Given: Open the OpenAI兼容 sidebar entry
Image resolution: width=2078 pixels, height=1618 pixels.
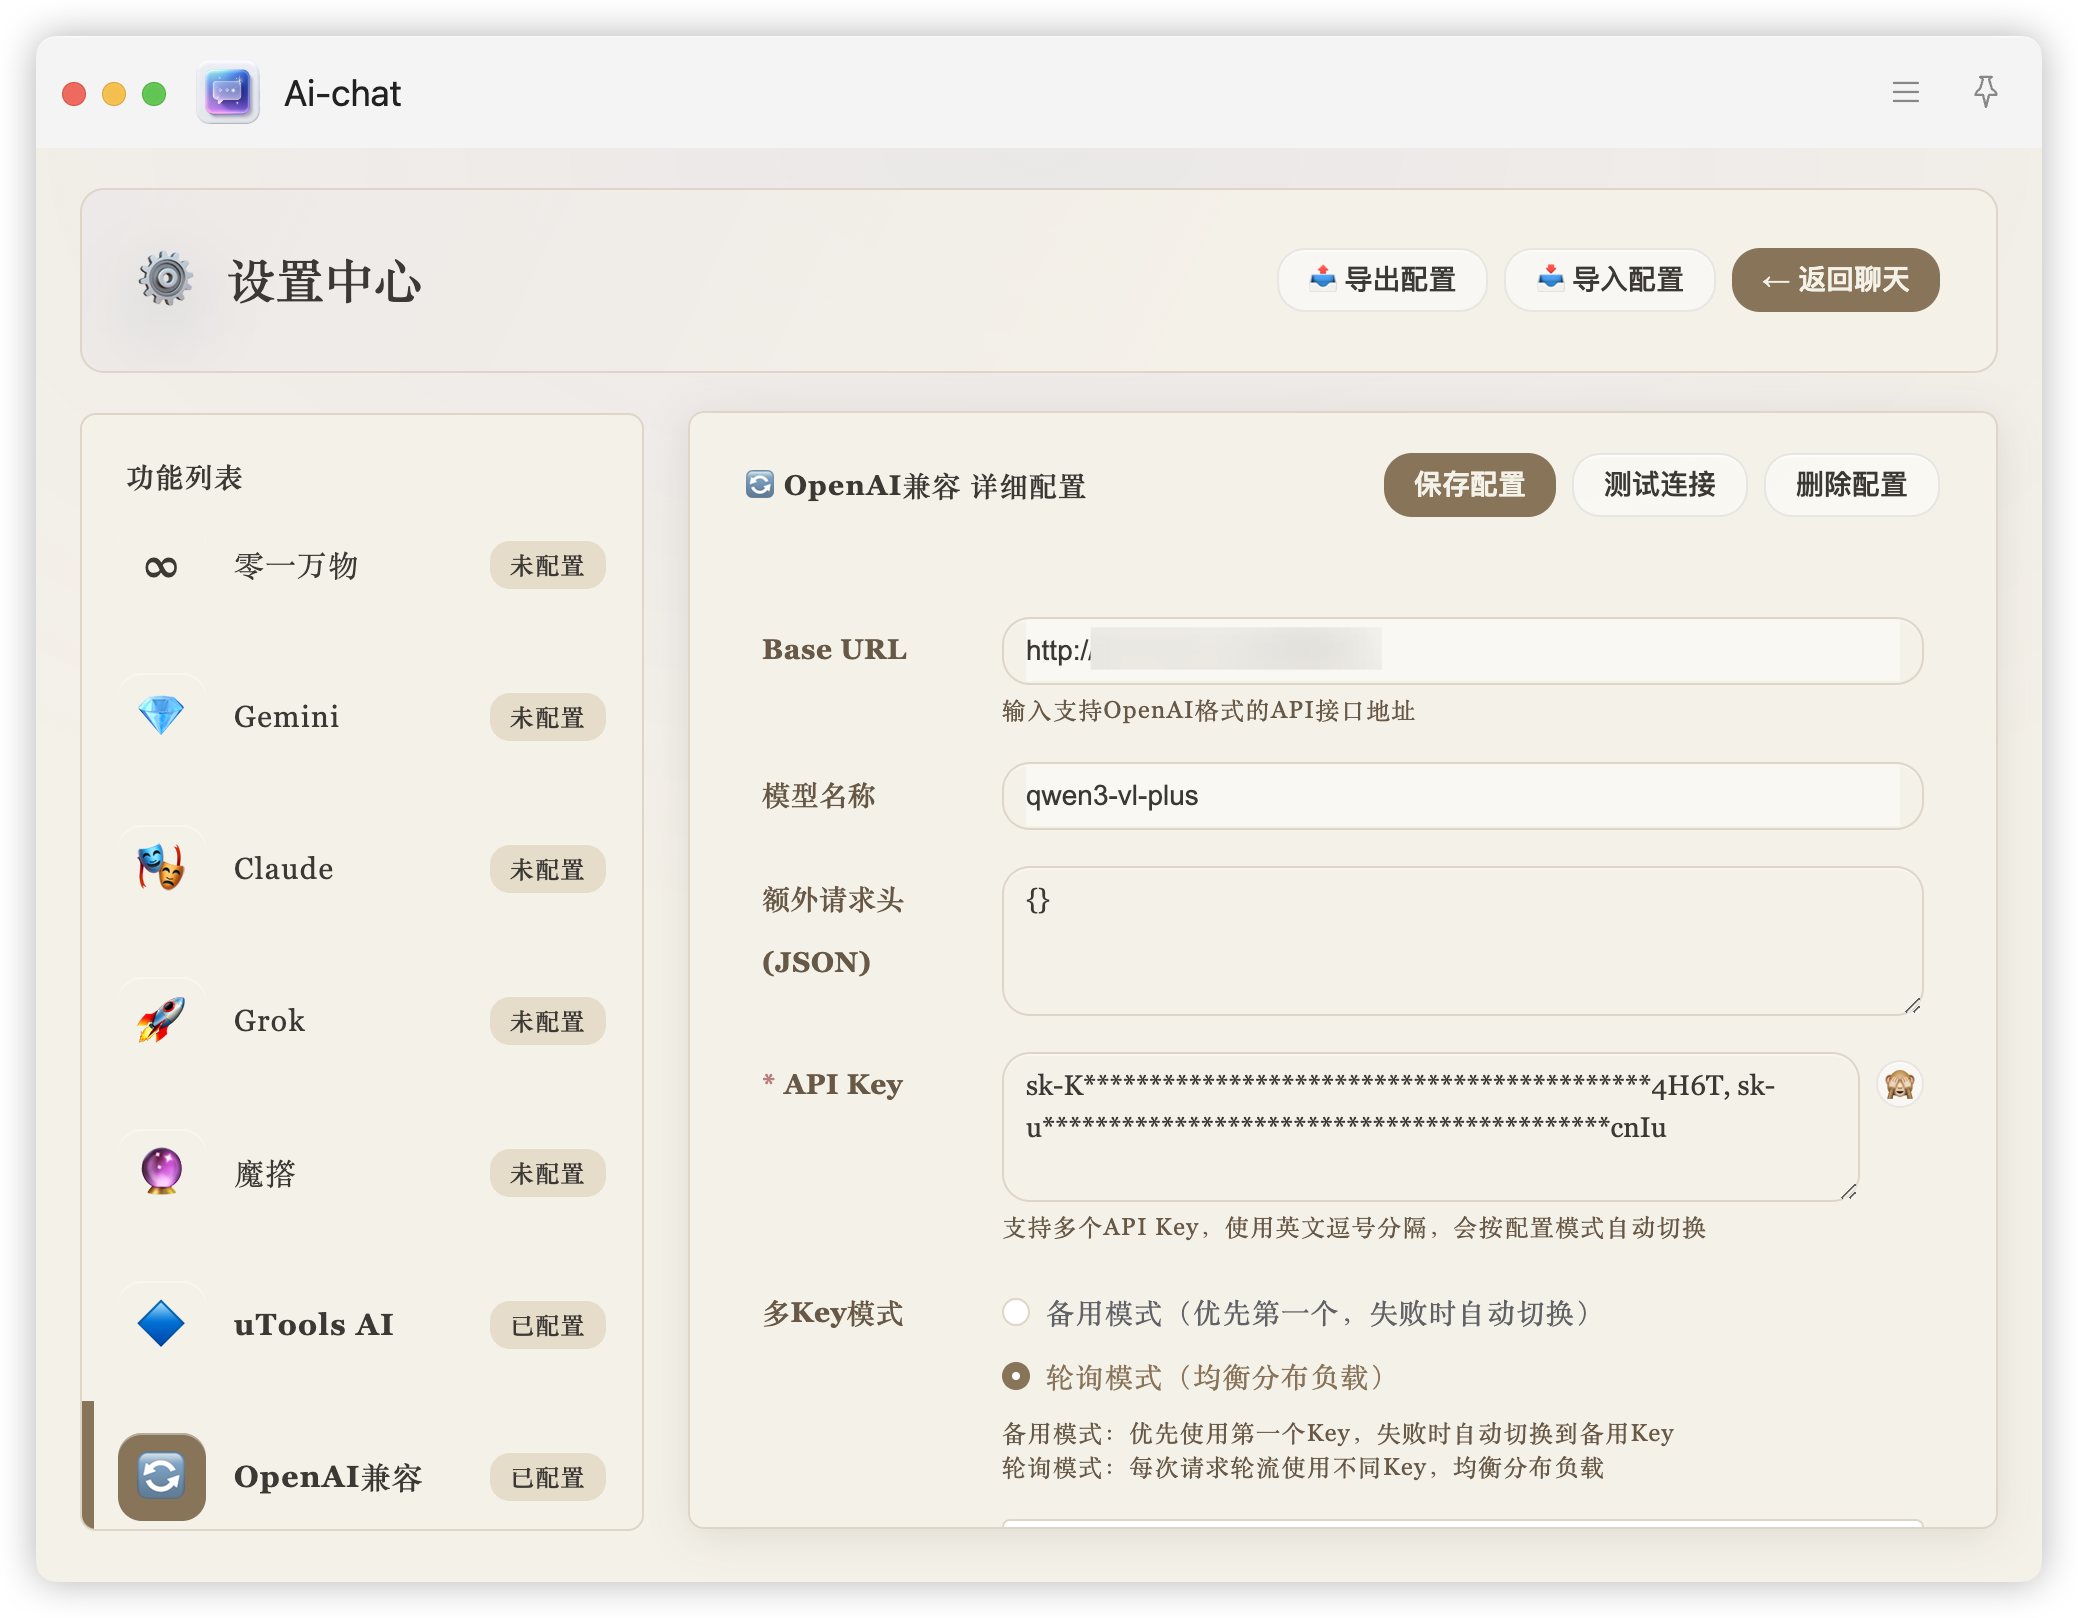Looking at the screenshot, I should [328, 1476].
